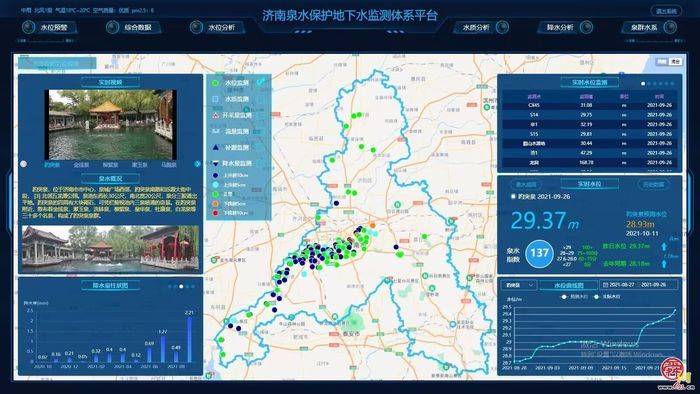The height and width of the screenshot is (394, 700).
Task: Click the 实时视频 live video feed
Action: coord(110,124)
